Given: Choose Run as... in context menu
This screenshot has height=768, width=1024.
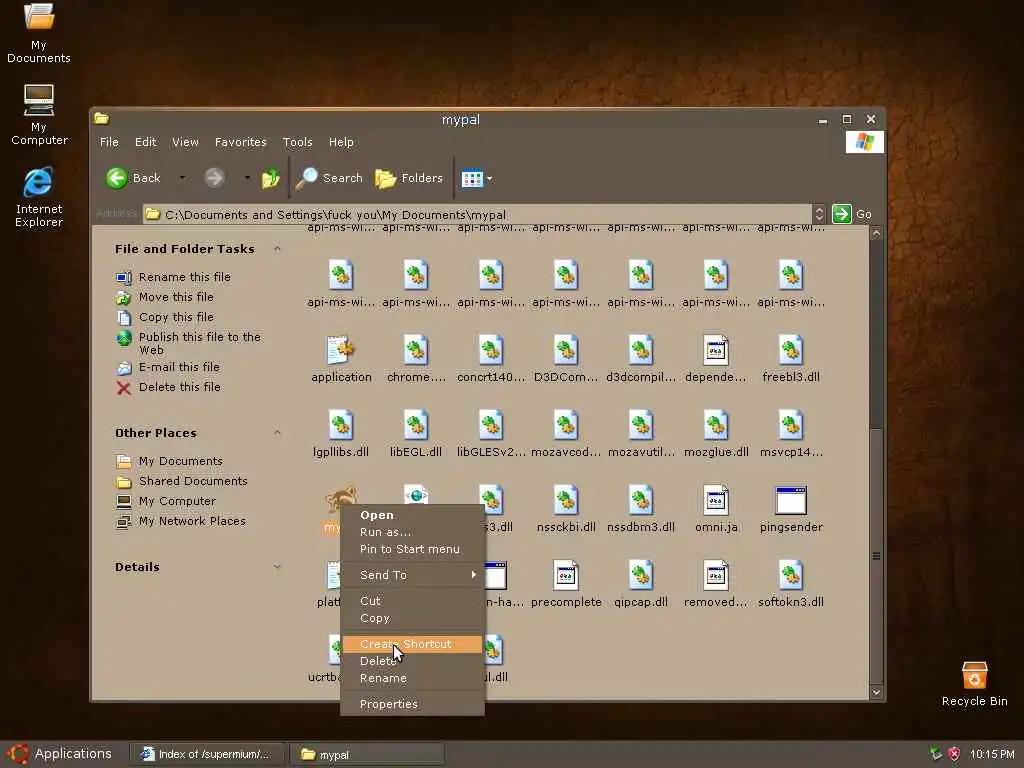Looking at the screenshot, I should click(412, 532).
